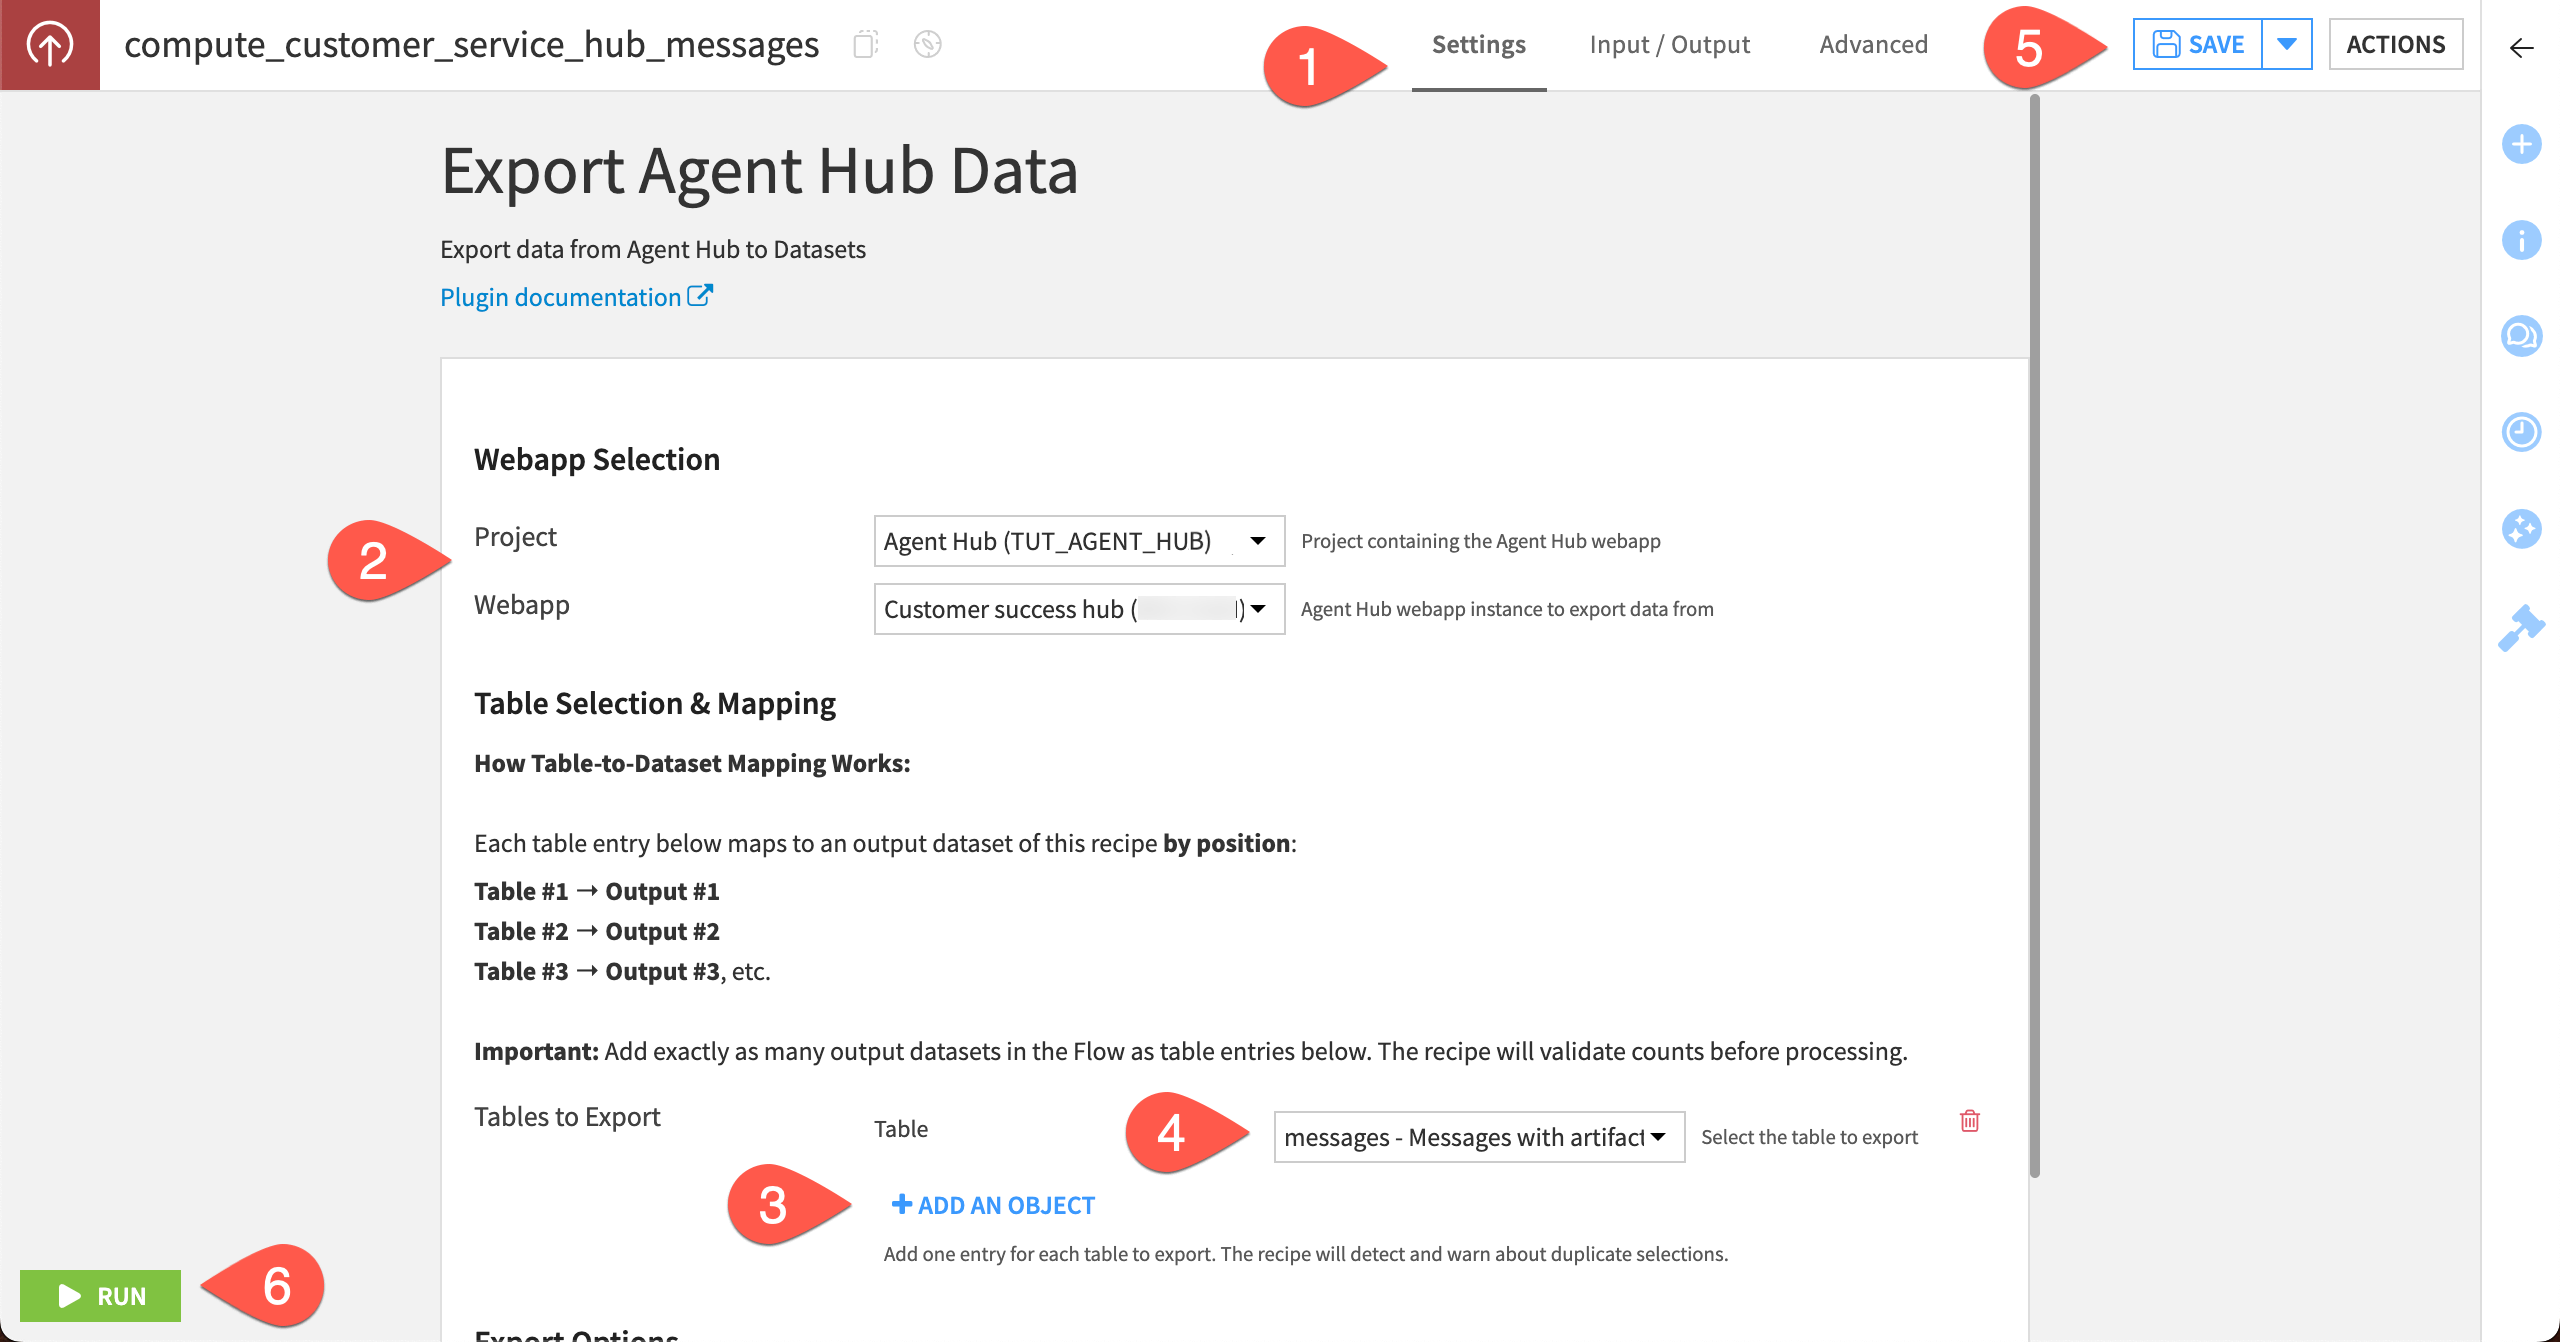The width and height of the screenshot is (2560, 1342).
Task: Click the plus icon in the right sidebar
Action: 2522,144
